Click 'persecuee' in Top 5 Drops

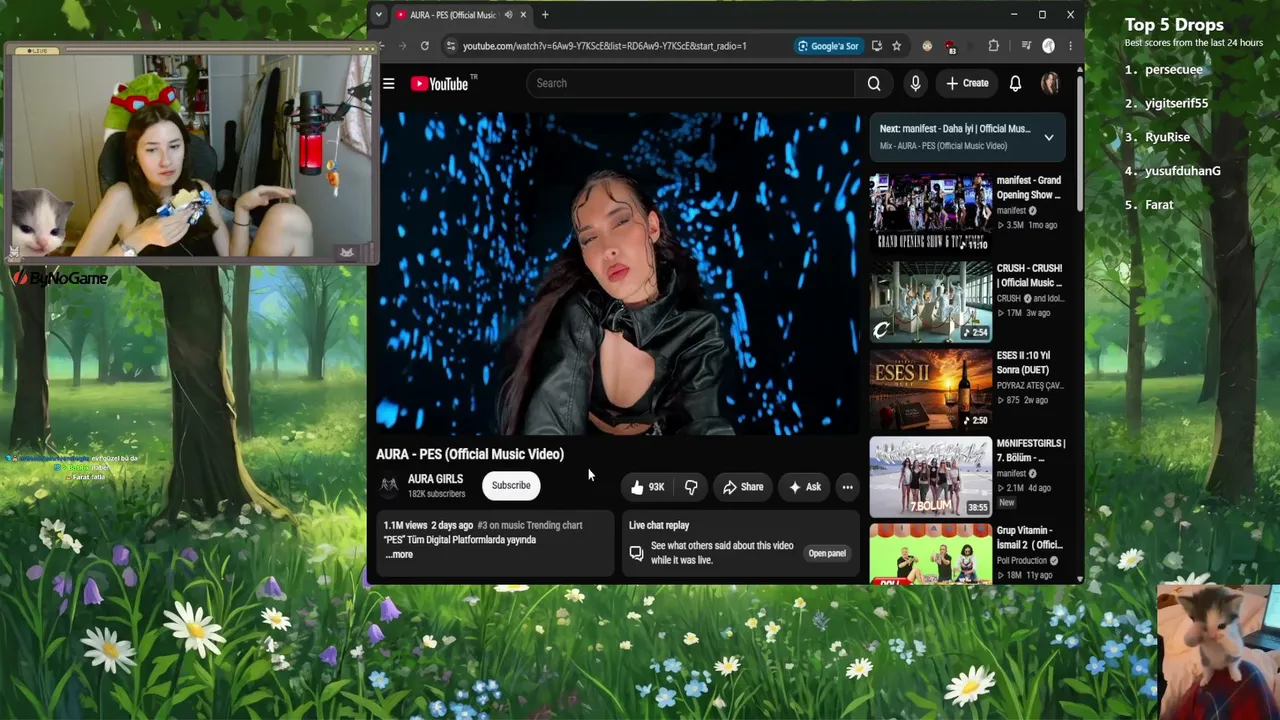pos(1174,70)
